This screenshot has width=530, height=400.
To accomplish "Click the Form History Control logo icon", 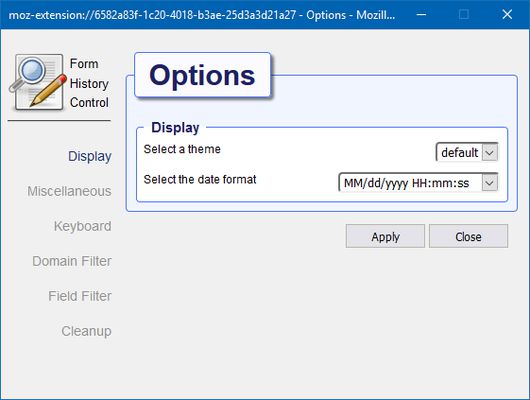I will pos(37,82).
